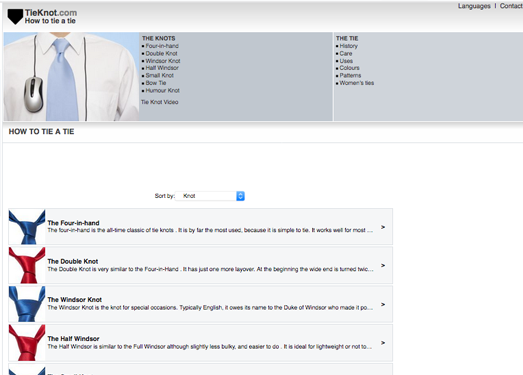Open The Double Knot title
This screenshot has width=523, height=375.
73,261
